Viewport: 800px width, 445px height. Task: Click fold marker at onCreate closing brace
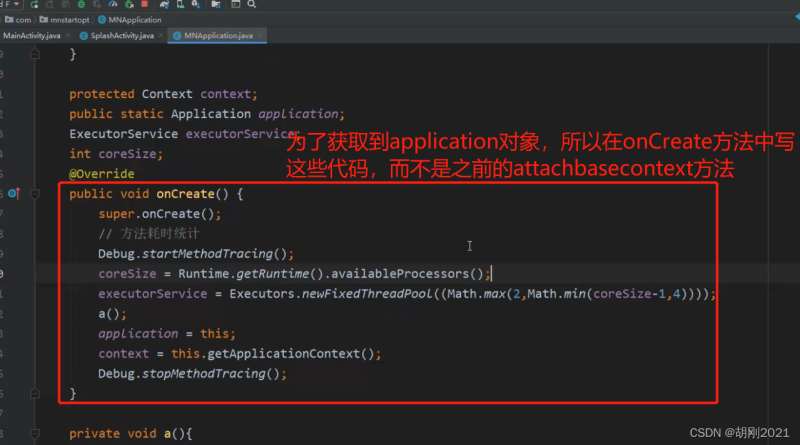click(x=35, y=394)
